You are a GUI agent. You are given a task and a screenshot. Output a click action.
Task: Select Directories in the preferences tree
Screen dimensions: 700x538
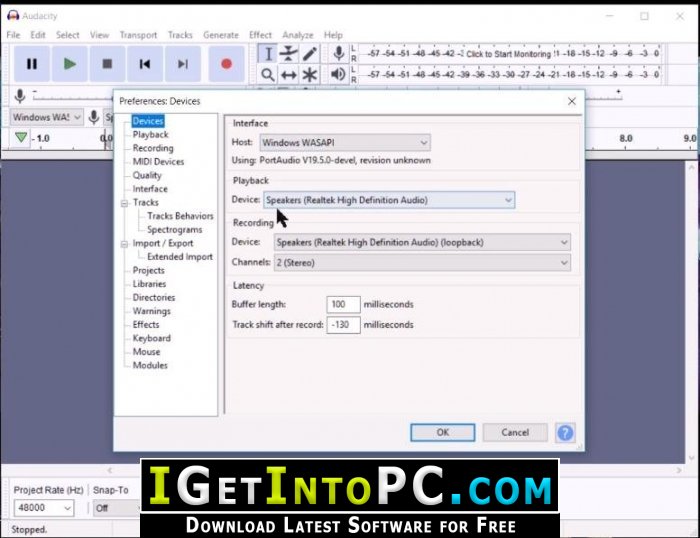coord(154,297)
